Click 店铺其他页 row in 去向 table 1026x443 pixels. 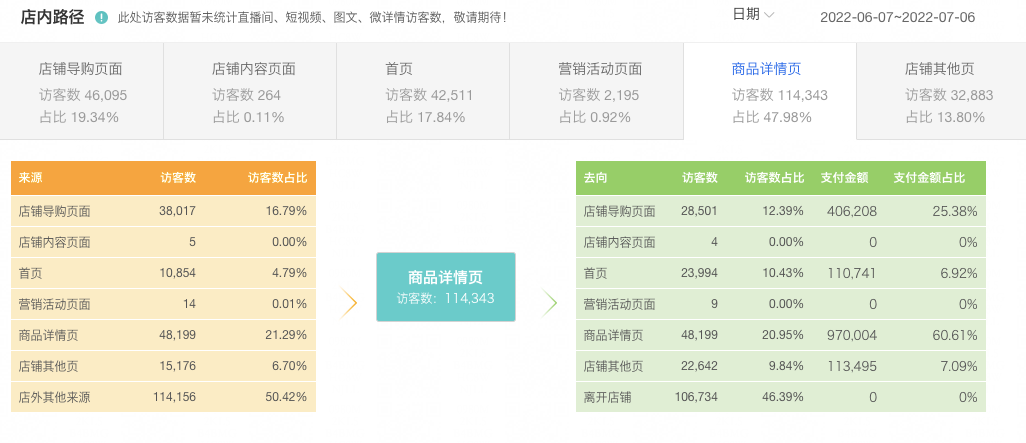pos(780,366)
